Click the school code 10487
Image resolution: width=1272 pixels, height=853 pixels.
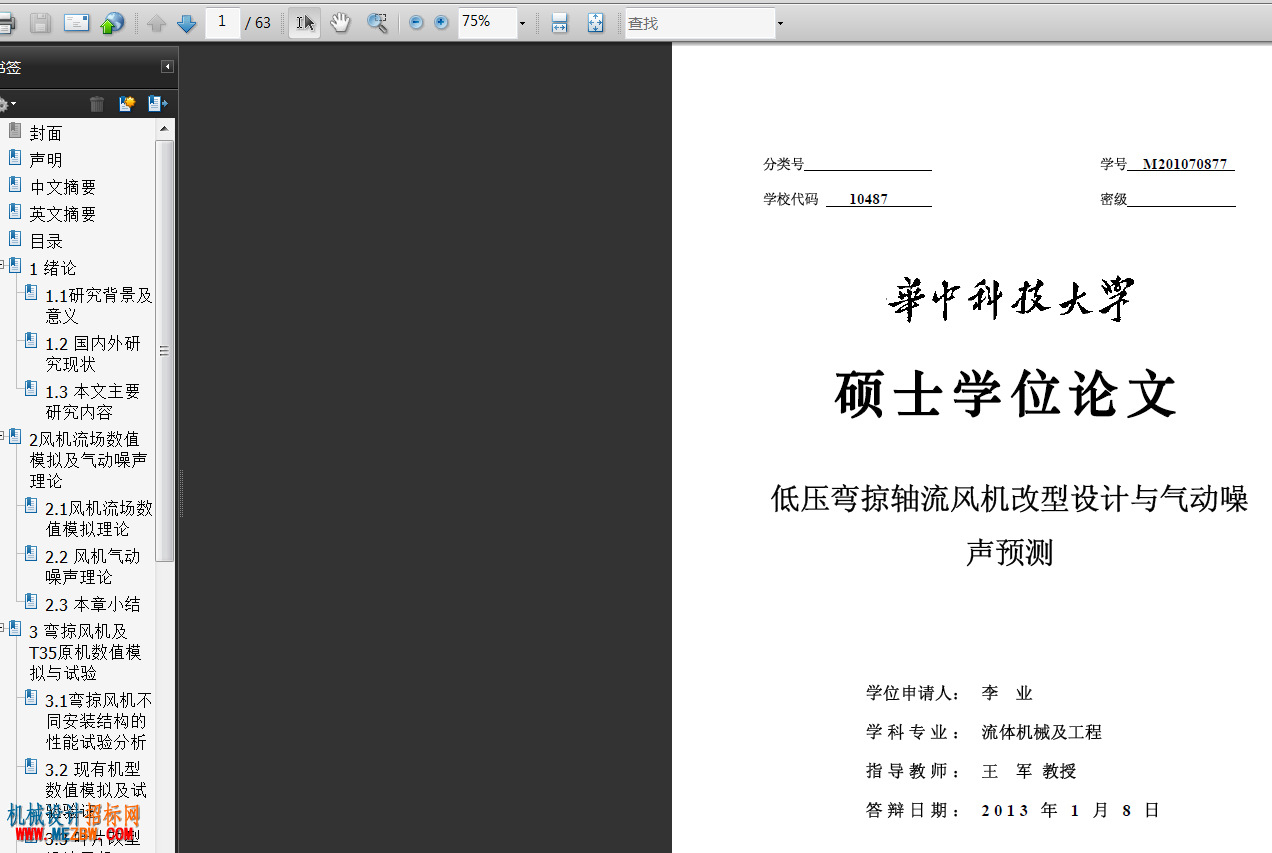coord(868,199)
